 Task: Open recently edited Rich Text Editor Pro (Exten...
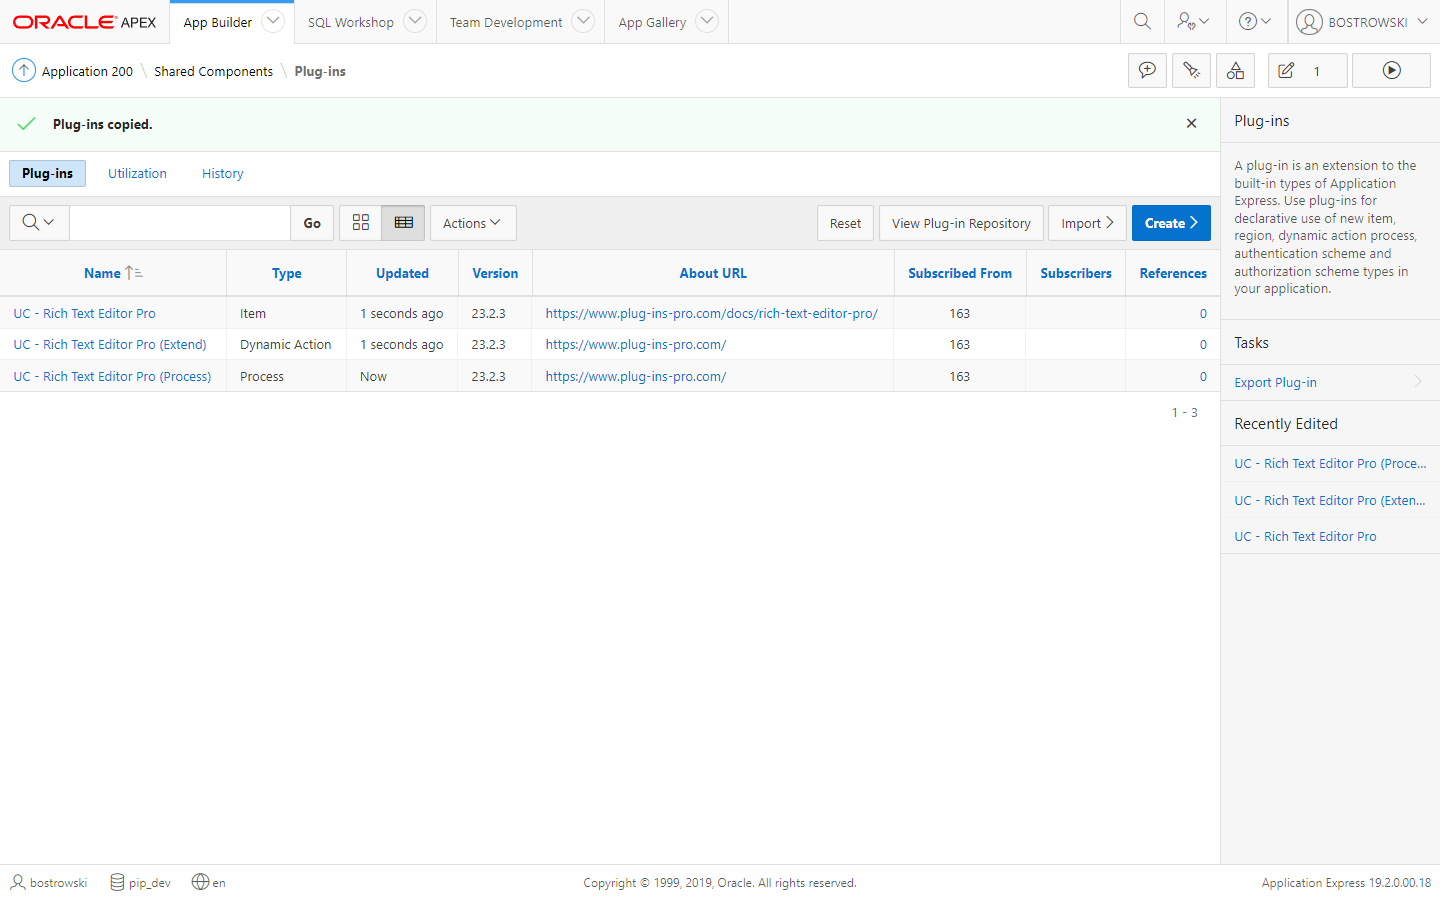point(1330,500)
